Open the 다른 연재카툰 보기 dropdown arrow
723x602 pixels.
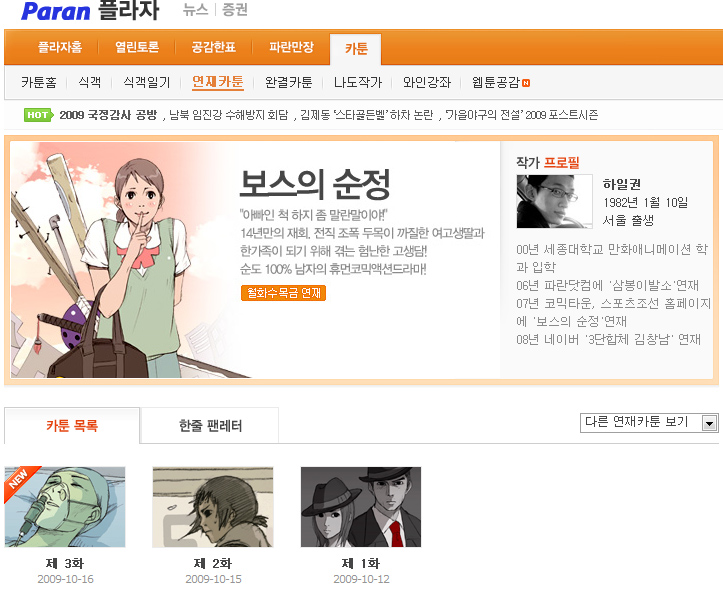point(709,423)
